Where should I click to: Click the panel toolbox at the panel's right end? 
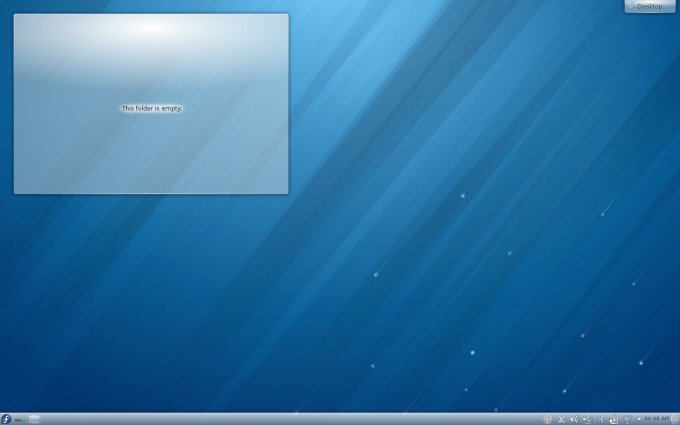pos(676,419)
